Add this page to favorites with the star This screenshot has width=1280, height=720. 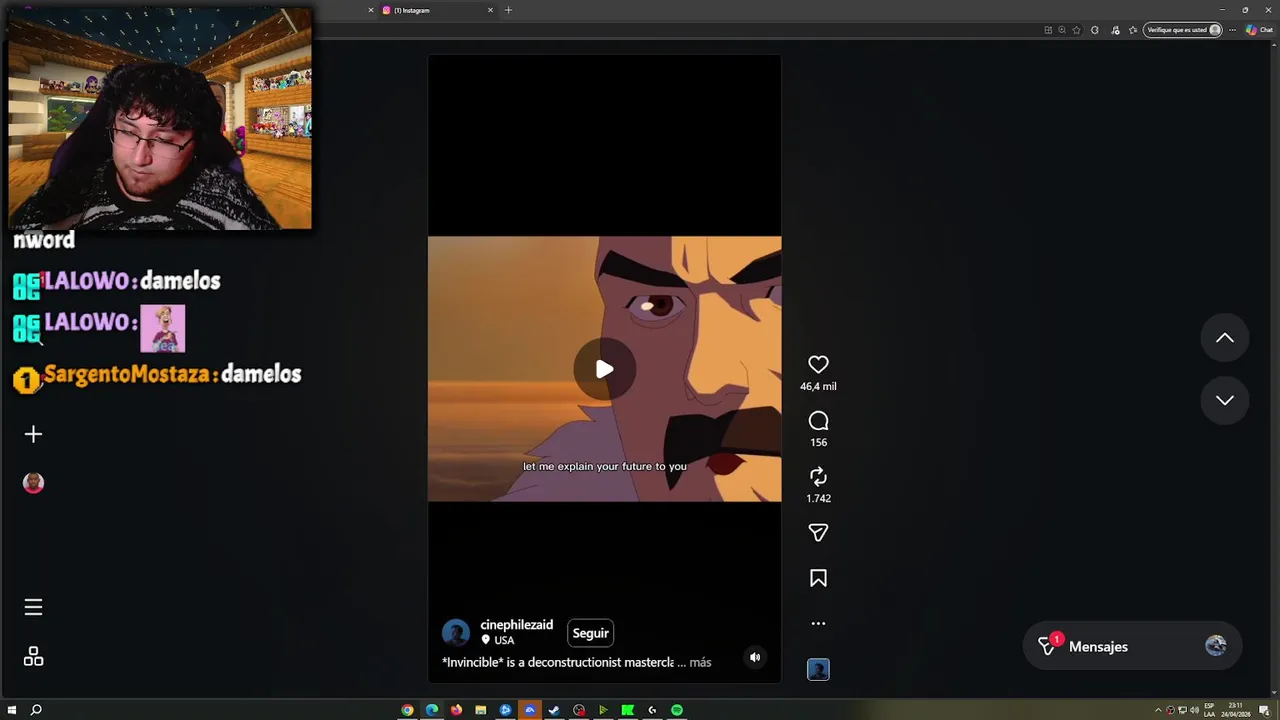pyautogui.click(x=1076, y=30)
